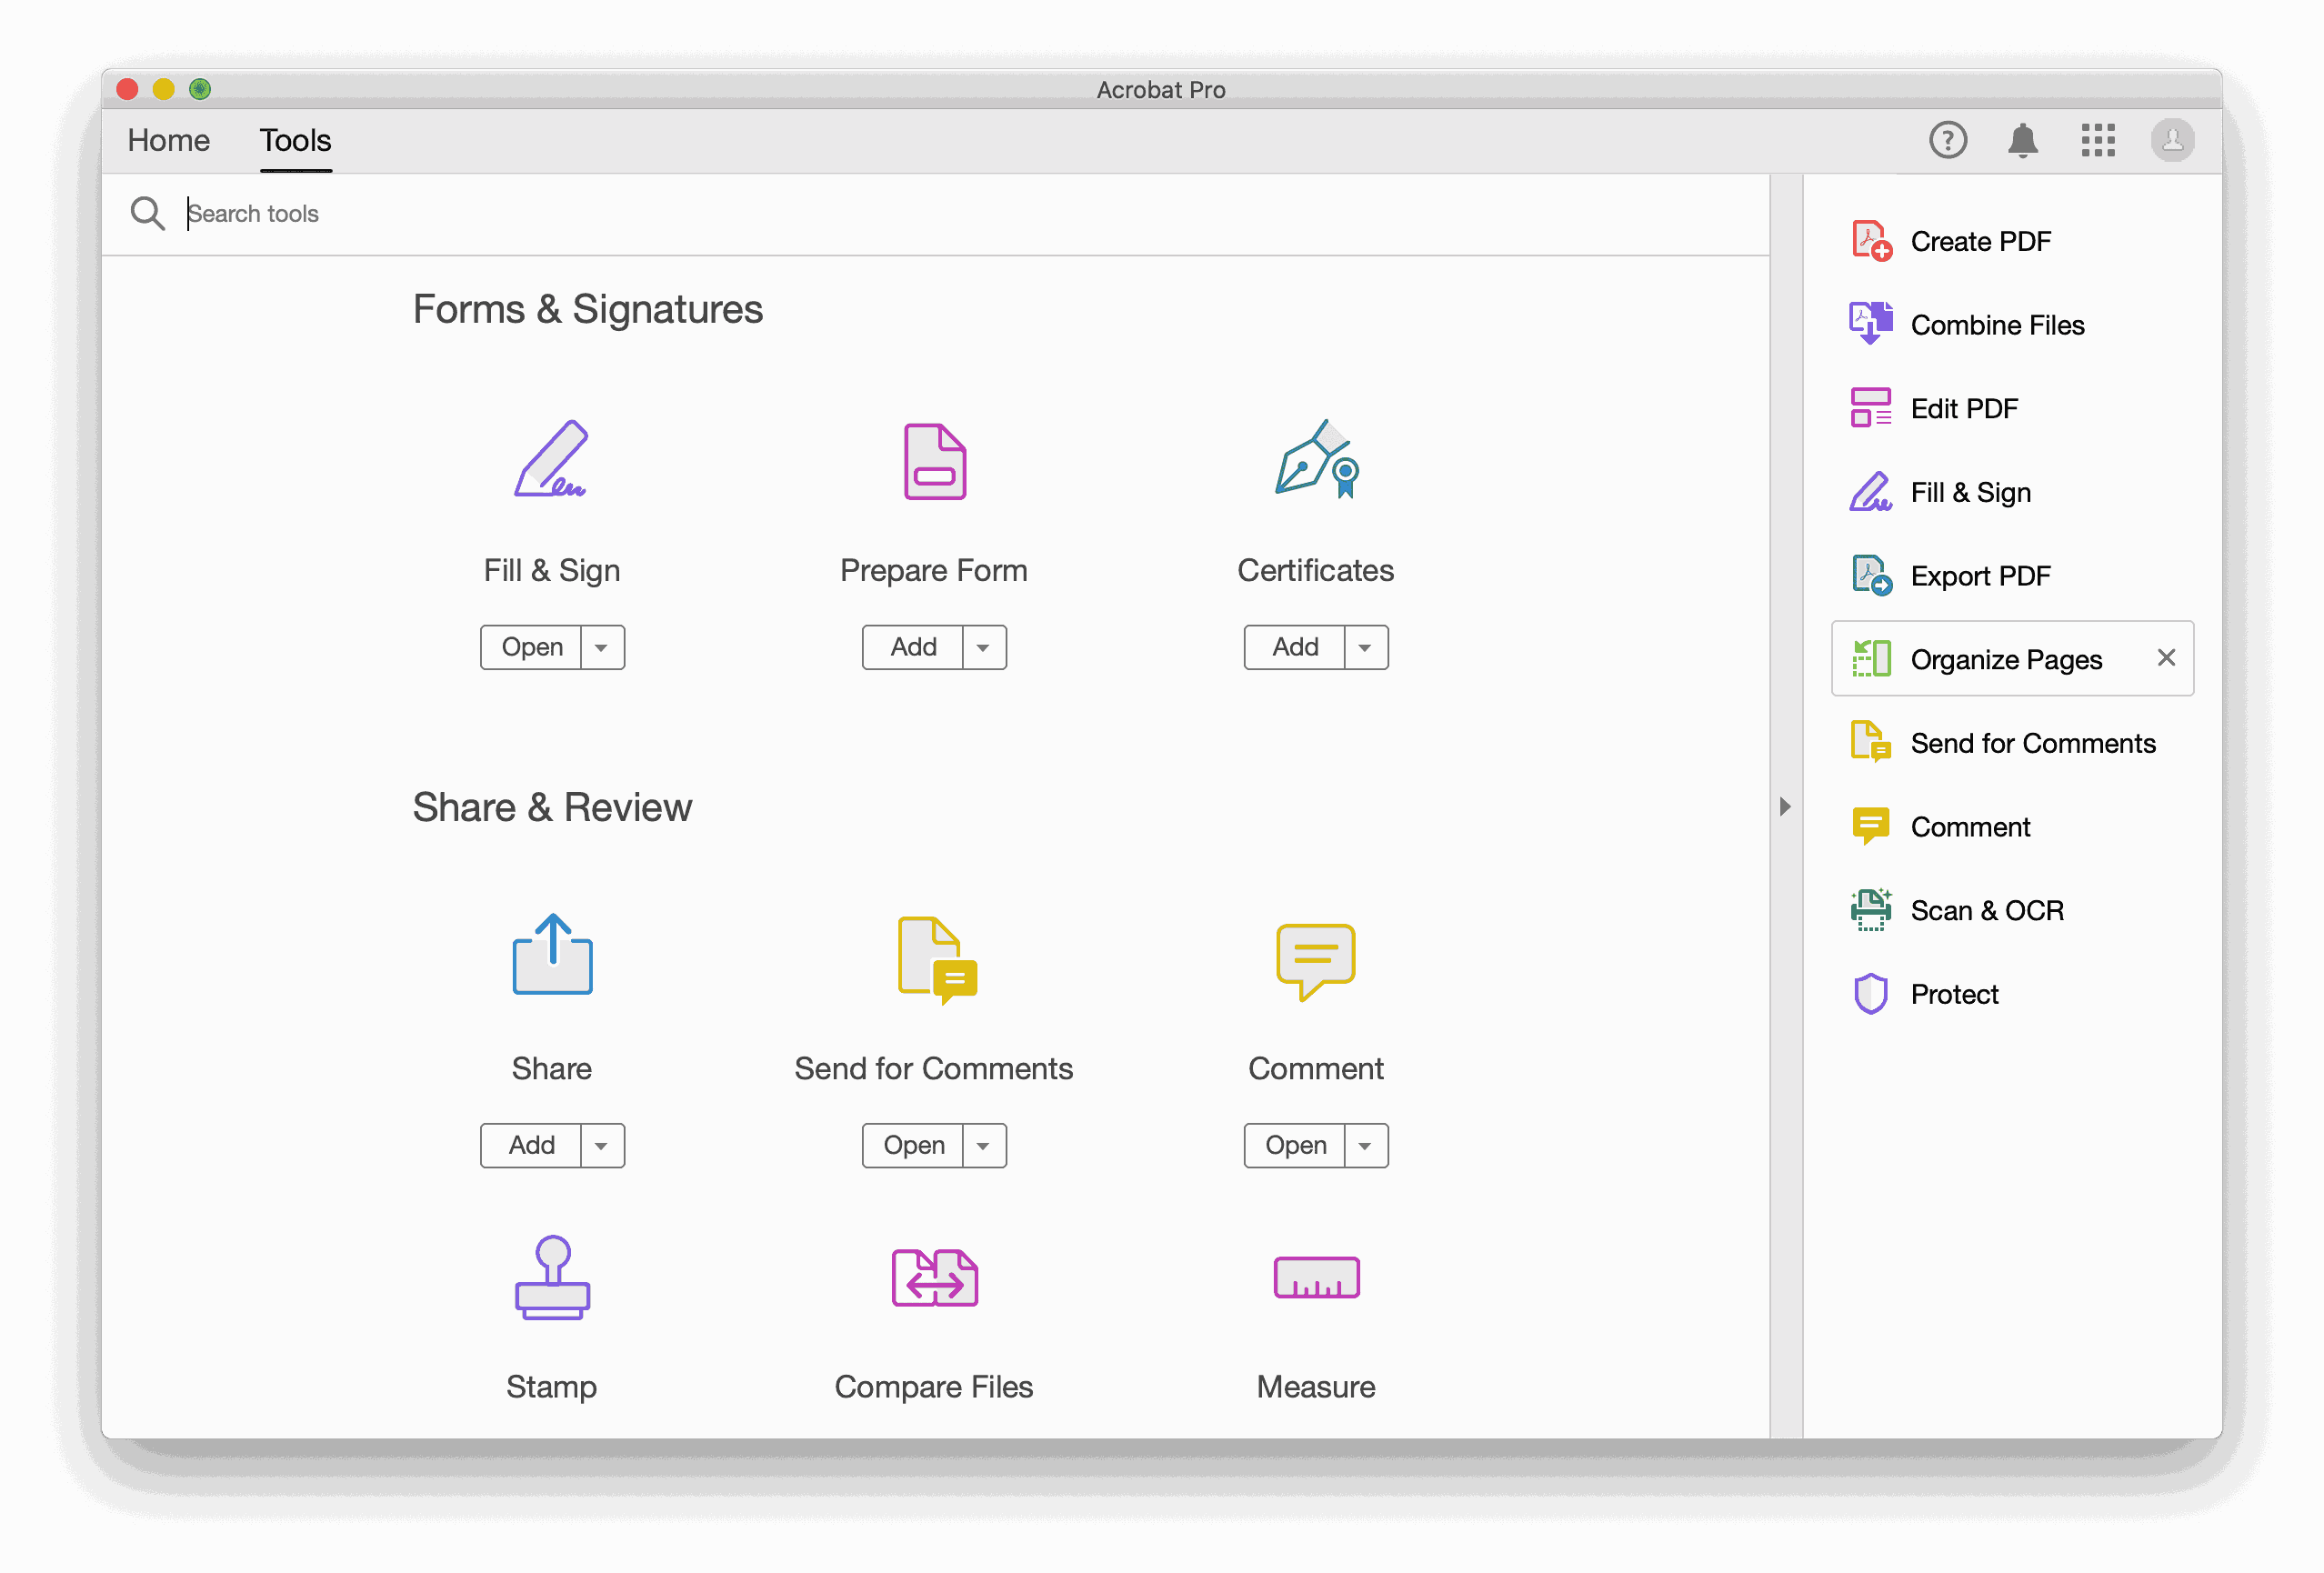Select Scan & OCR in the sidebar
The height and width of the screenshot is (1573, 2324).
tap(1986, 910)
